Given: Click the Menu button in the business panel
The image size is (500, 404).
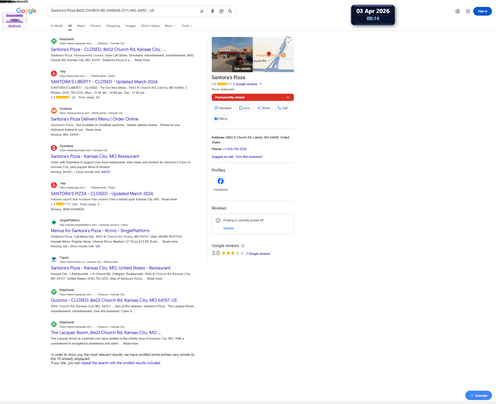Looking at the screenshot, I should (221, 119).
